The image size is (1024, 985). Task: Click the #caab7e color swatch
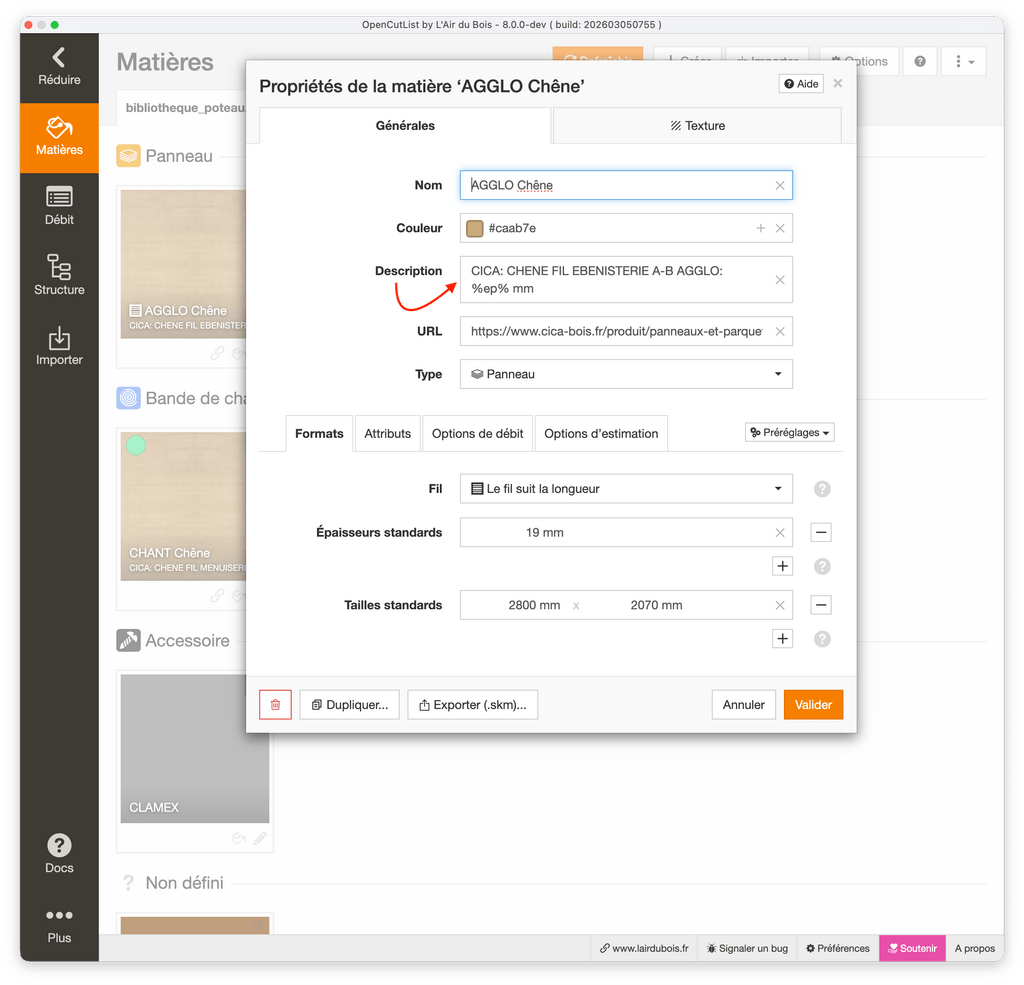475,229
